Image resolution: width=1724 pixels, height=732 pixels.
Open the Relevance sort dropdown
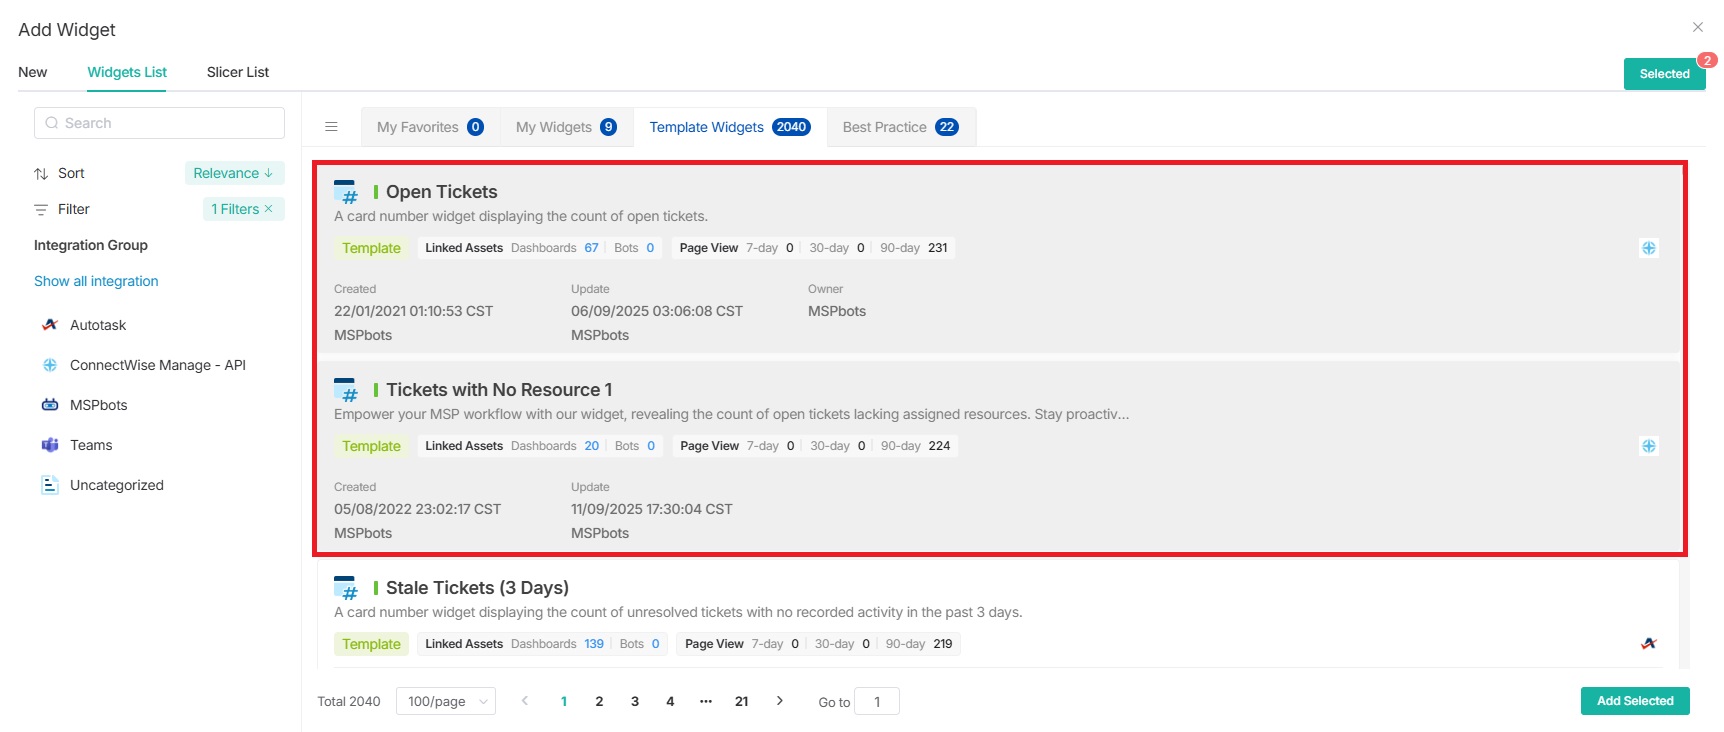point(234,173)
